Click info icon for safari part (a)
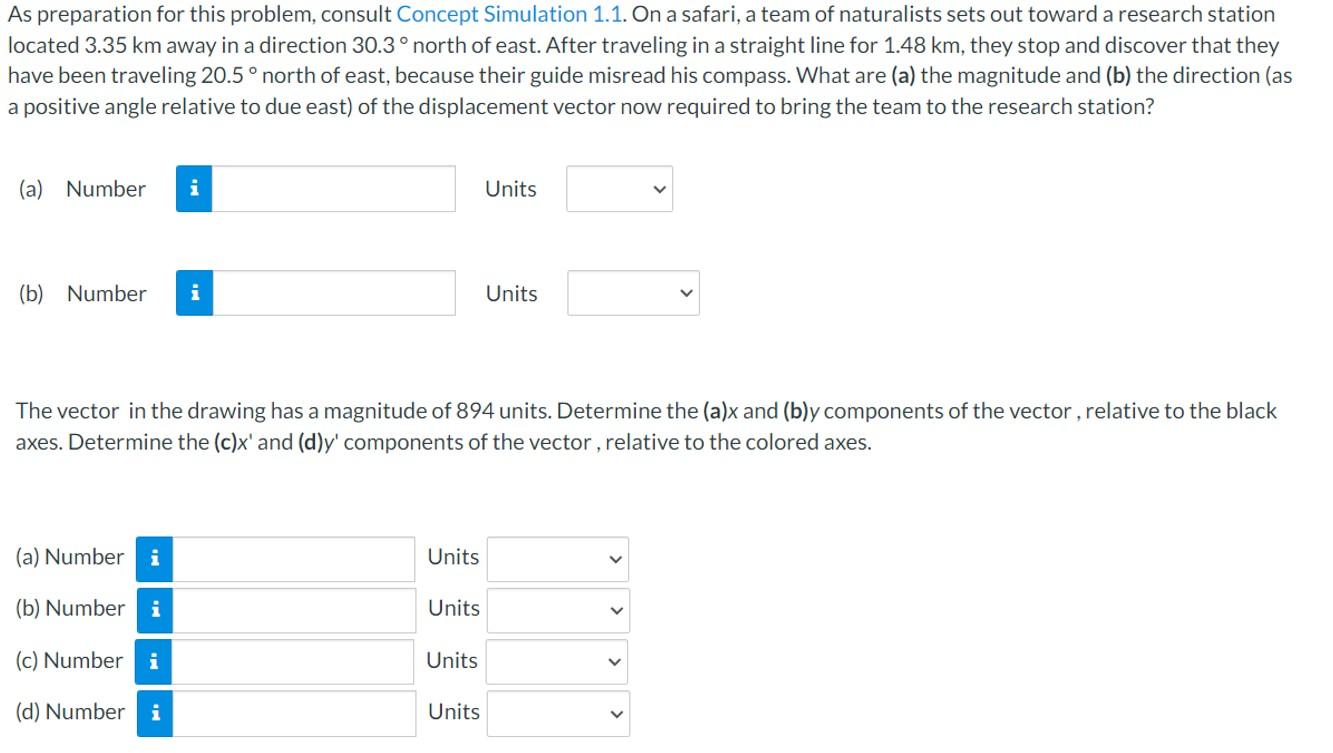 pos(194,189)
